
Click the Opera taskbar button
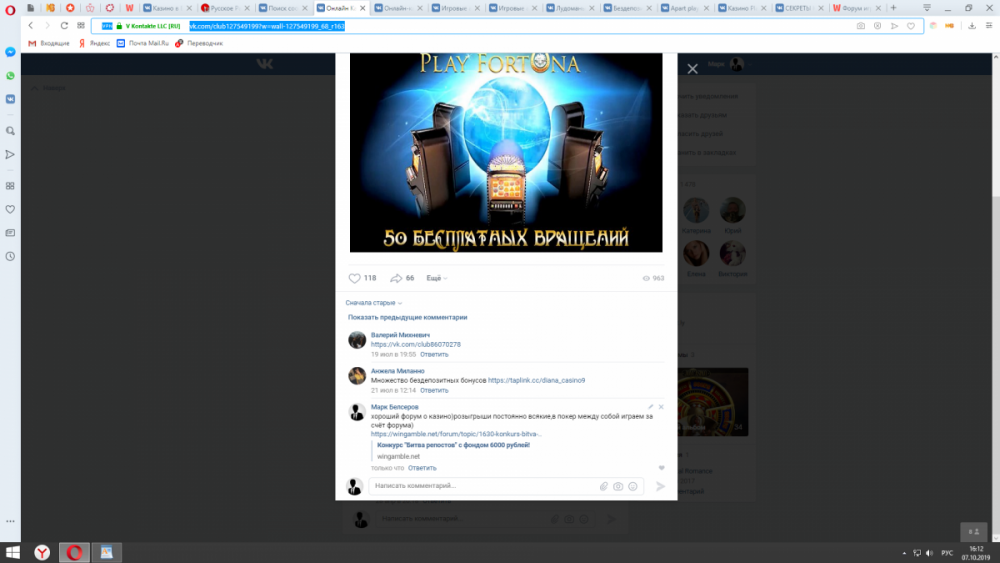(x=75, y=552)
